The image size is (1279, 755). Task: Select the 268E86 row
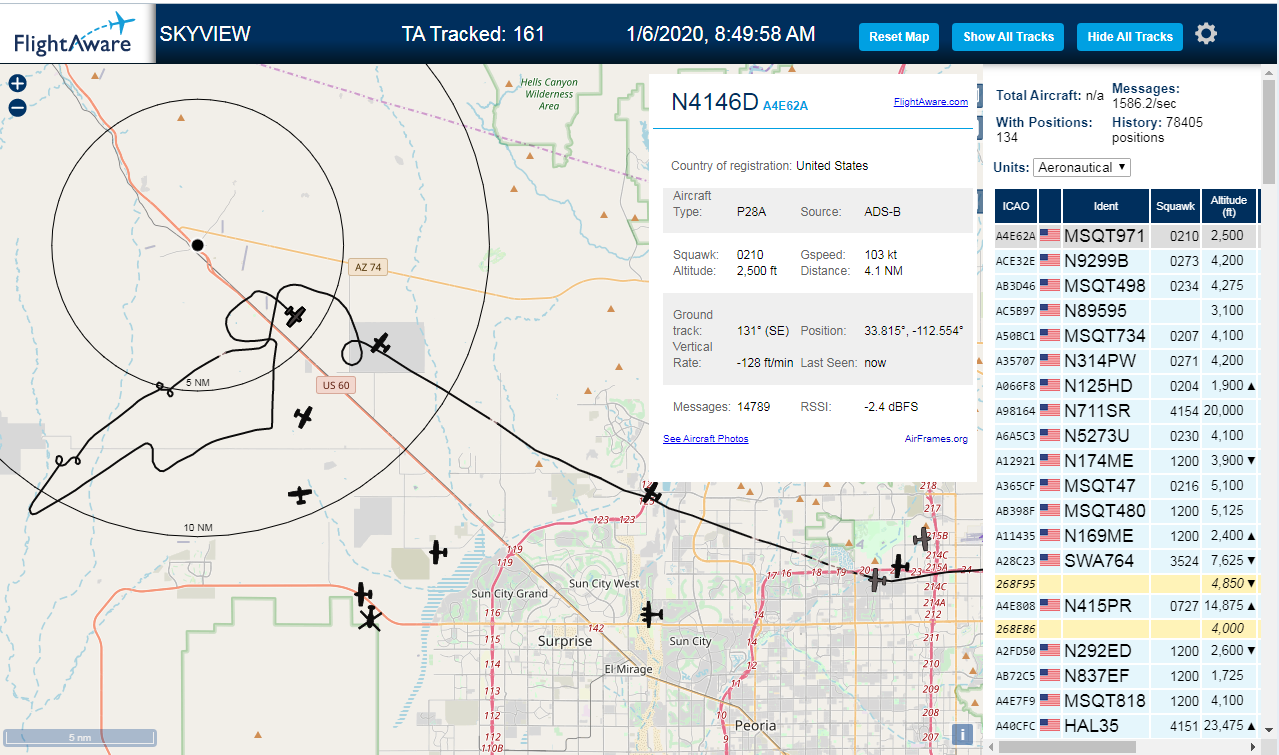coord(1126,629)
